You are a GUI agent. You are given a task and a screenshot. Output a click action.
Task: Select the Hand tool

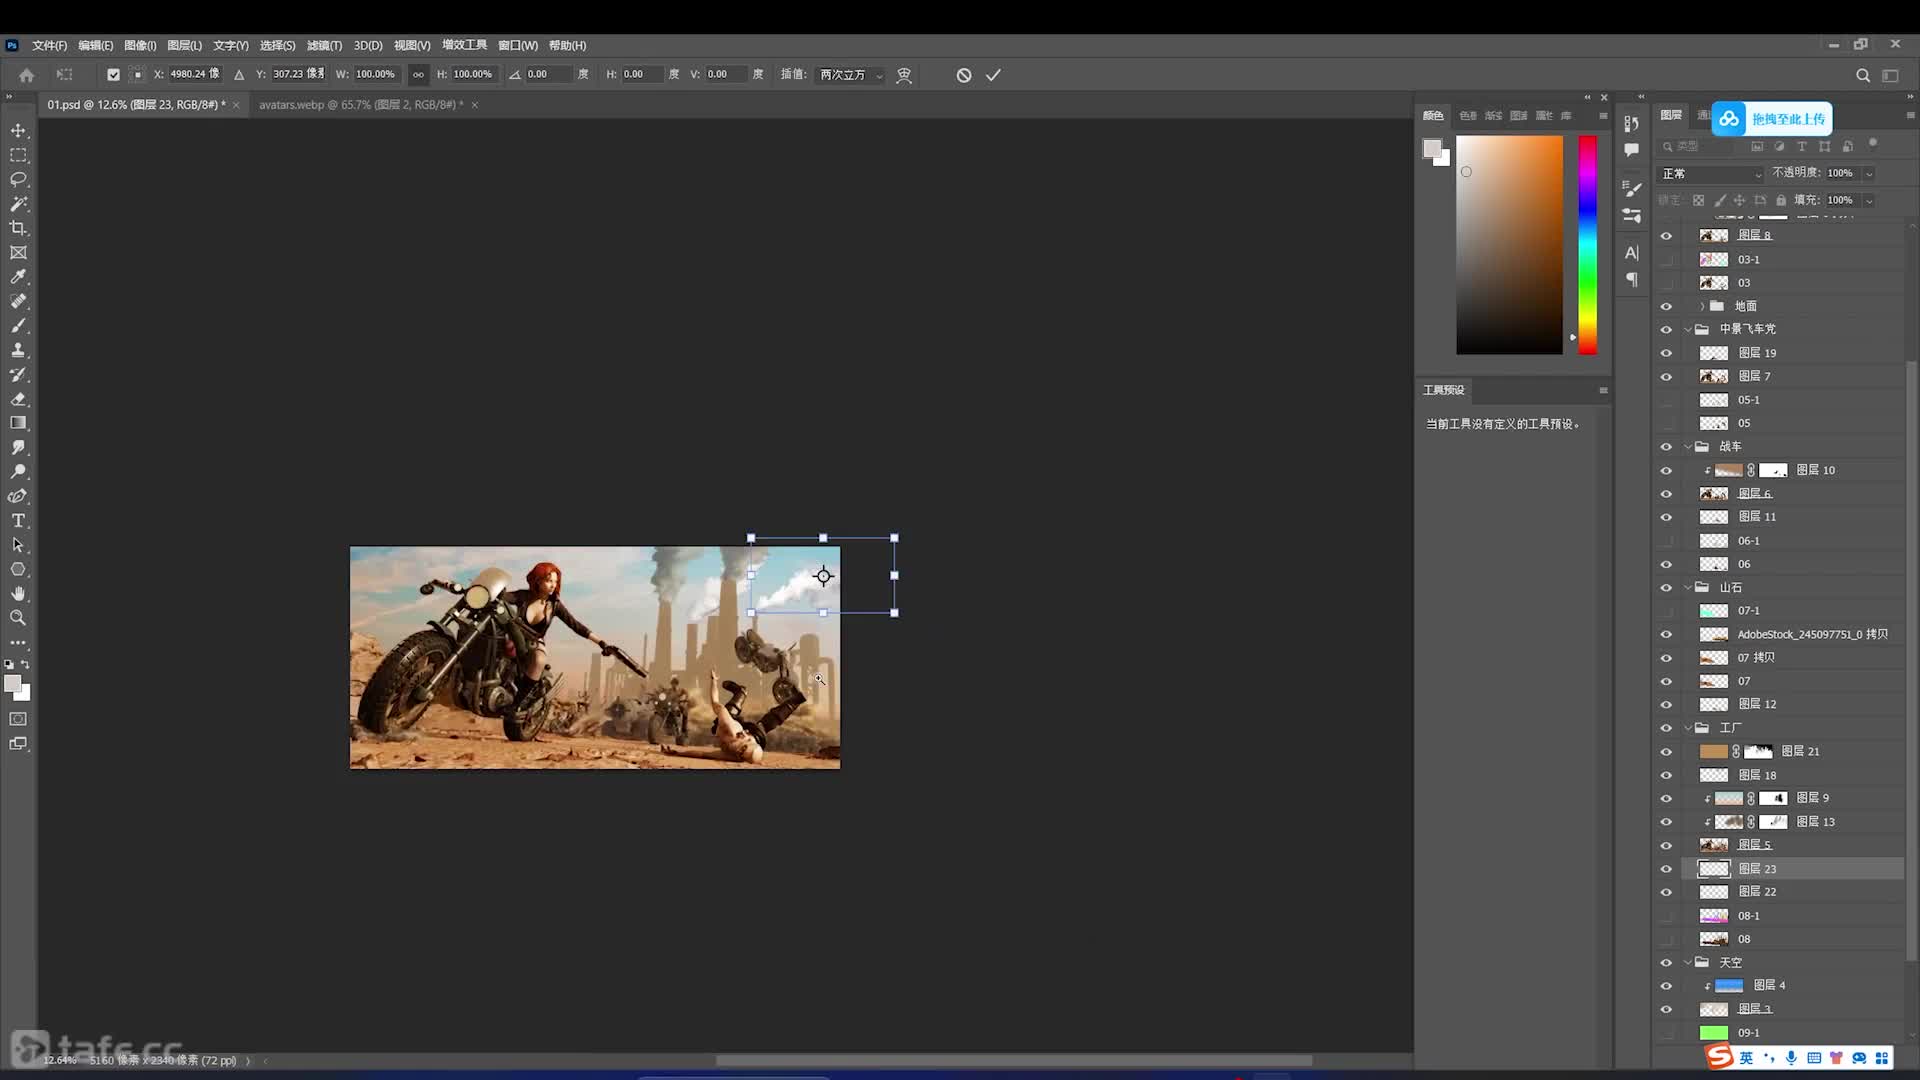pos(18,594)
